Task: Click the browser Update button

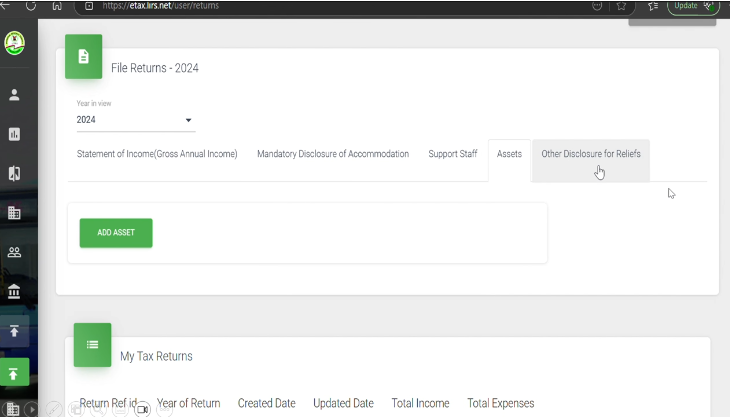Action: [x=692, y=6]
